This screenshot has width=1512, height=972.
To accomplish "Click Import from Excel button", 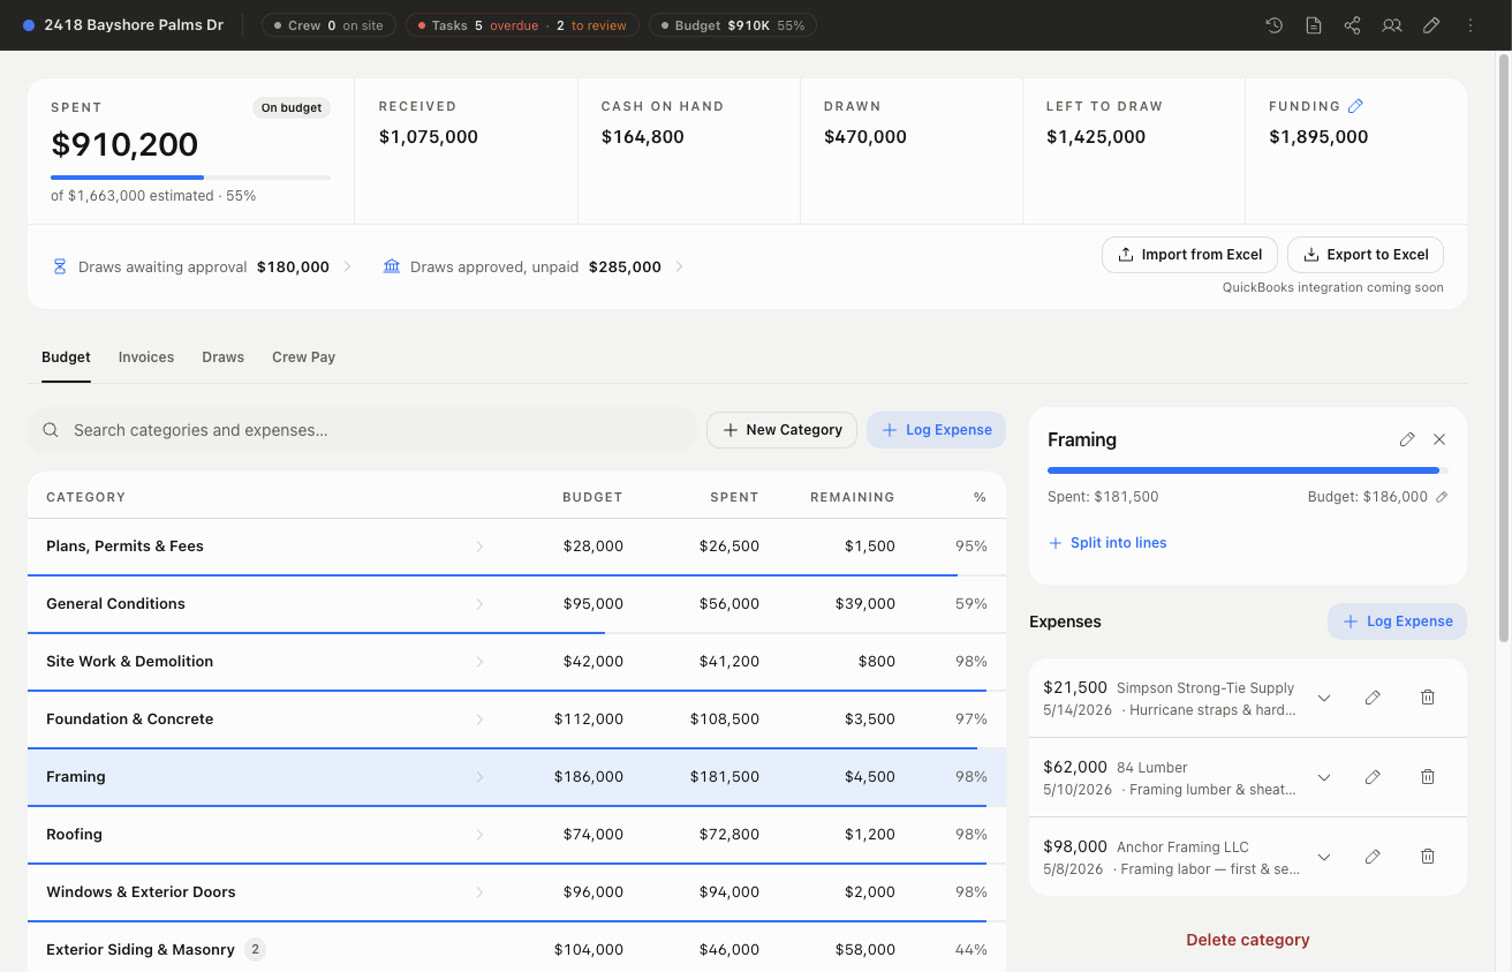I will [x=1189, y=255].
